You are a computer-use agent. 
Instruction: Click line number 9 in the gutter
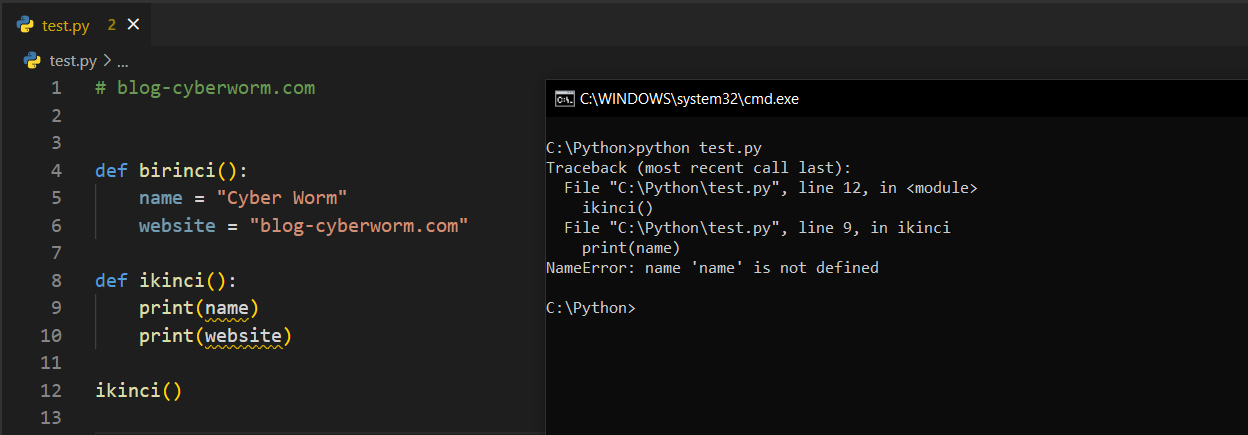coord(56,307)
